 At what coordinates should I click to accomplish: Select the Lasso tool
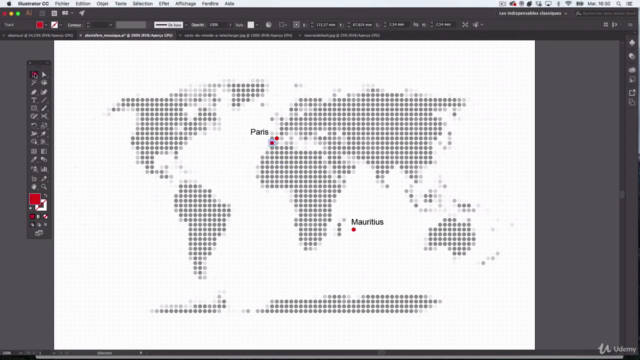(x=44, y=83)
